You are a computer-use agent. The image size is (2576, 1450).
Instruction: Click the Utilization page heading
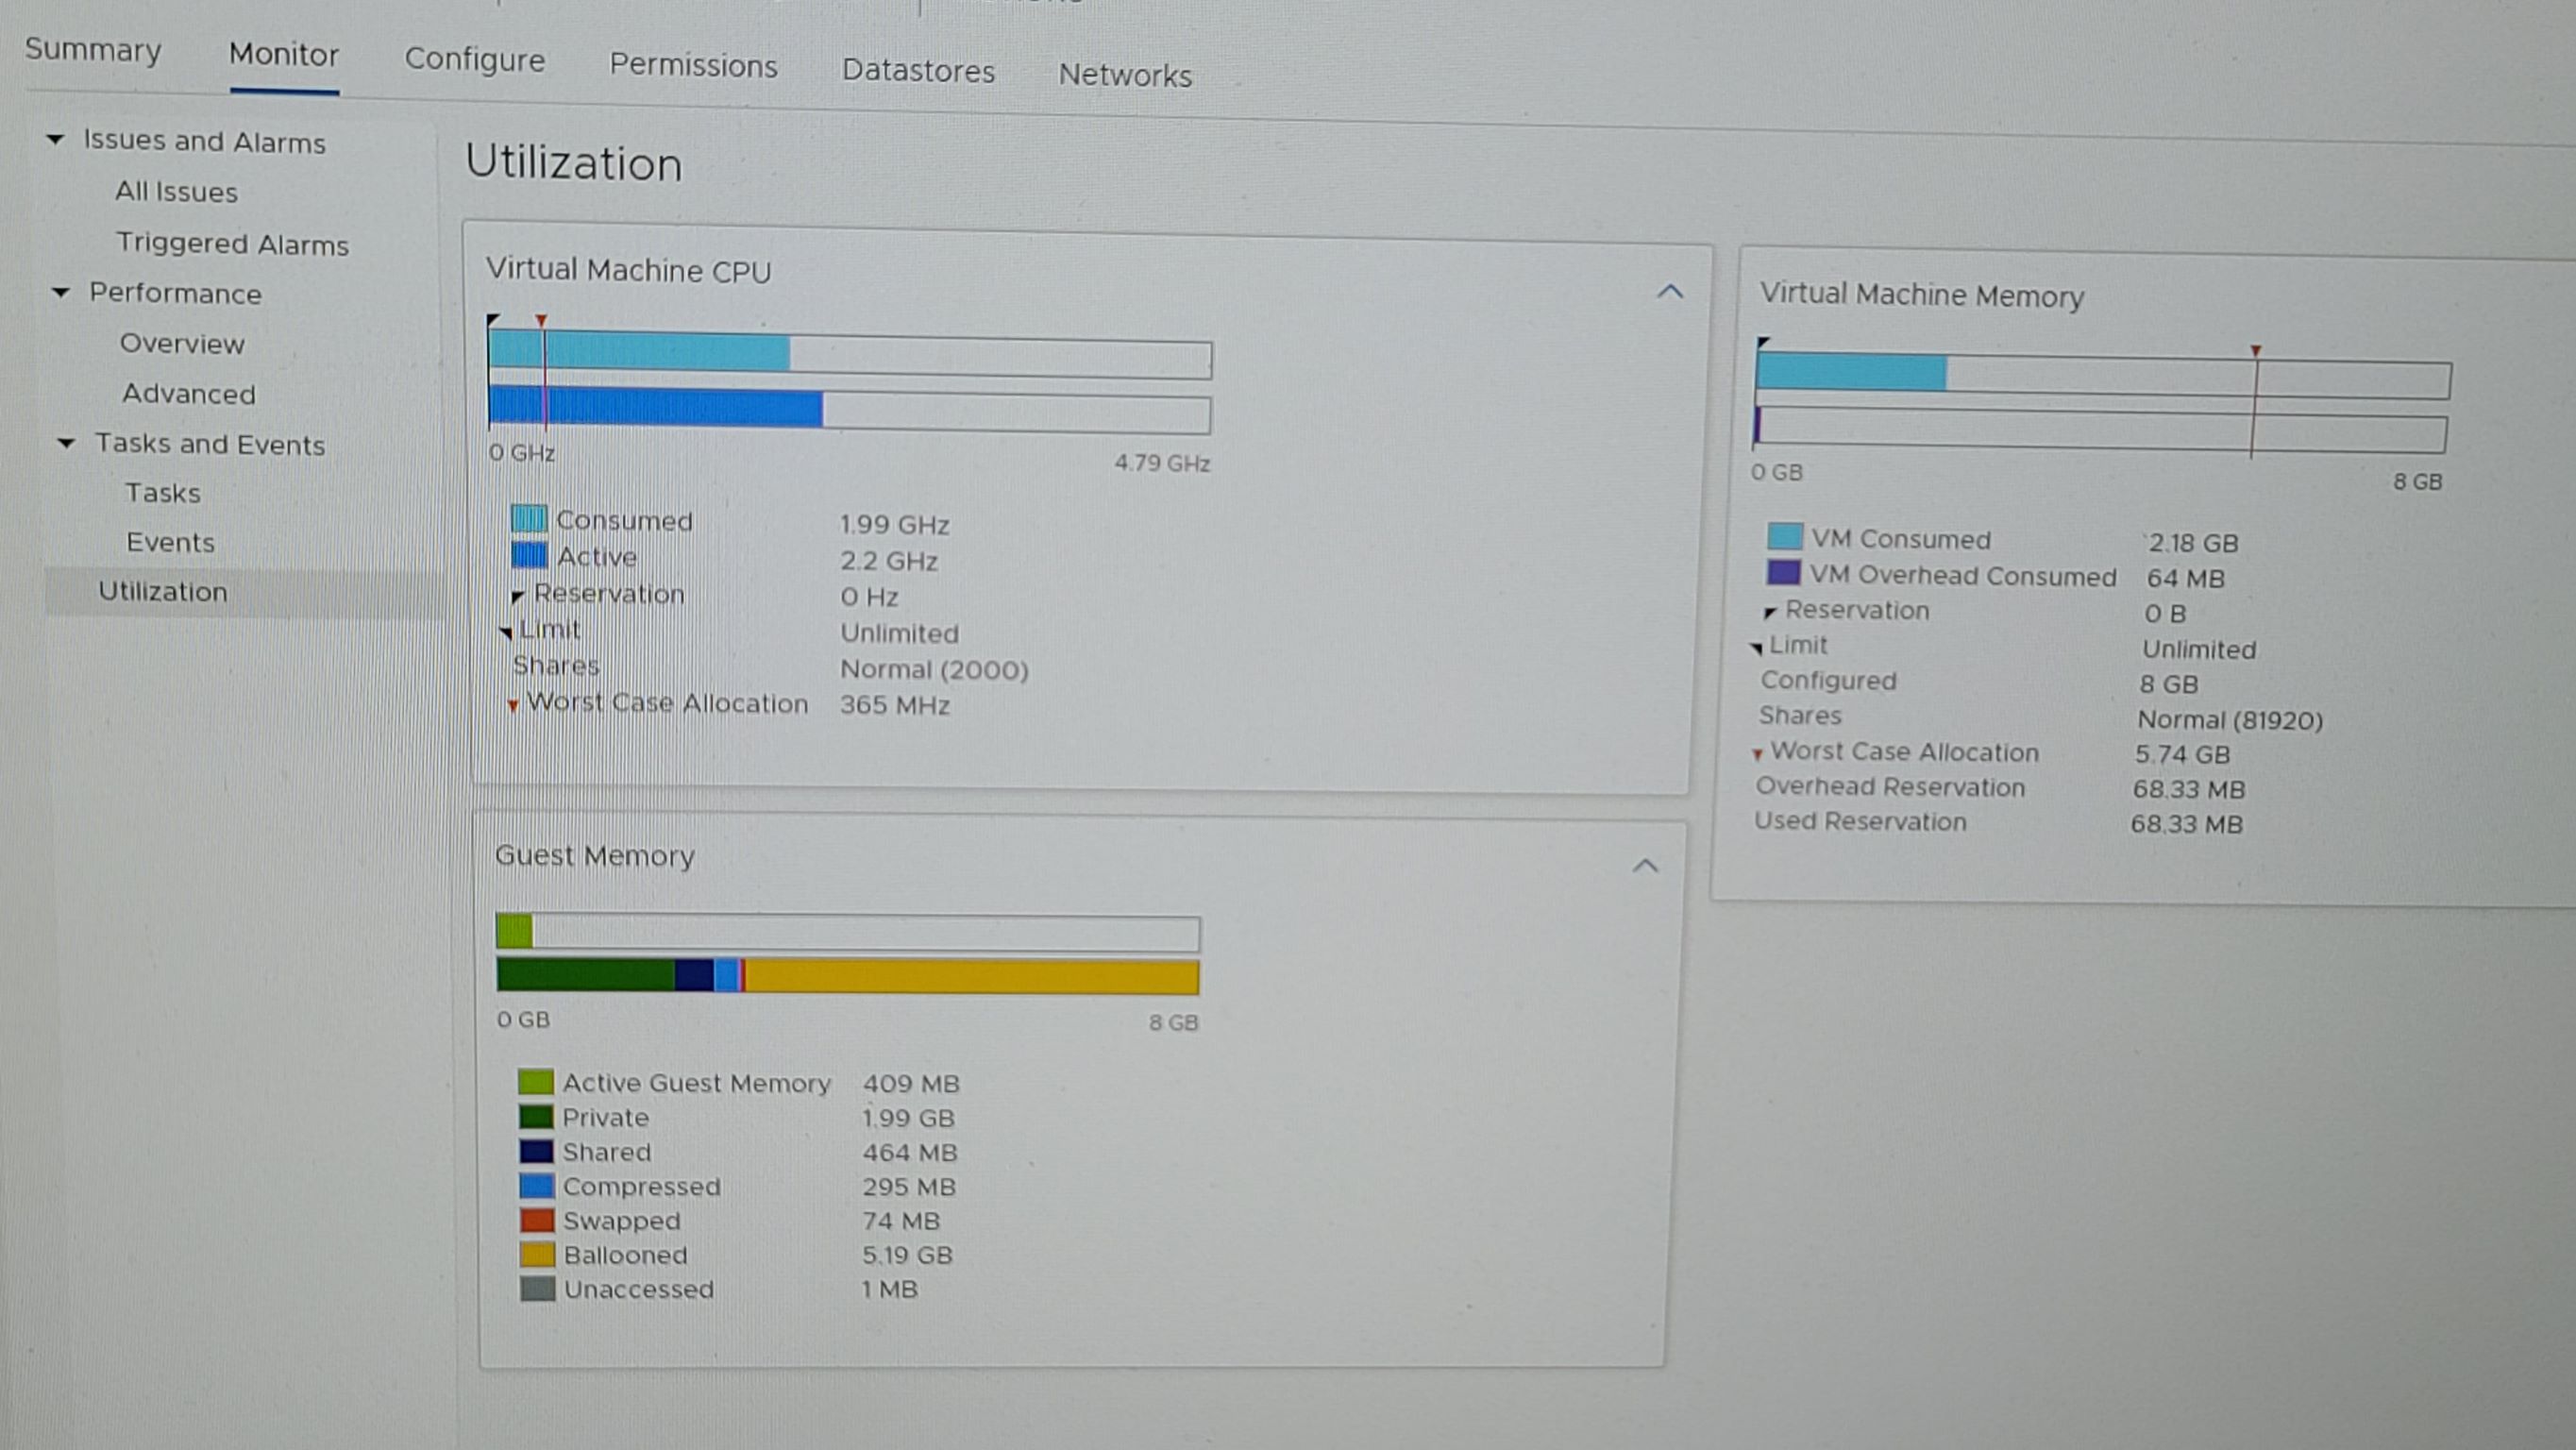[x=574, y=163]
